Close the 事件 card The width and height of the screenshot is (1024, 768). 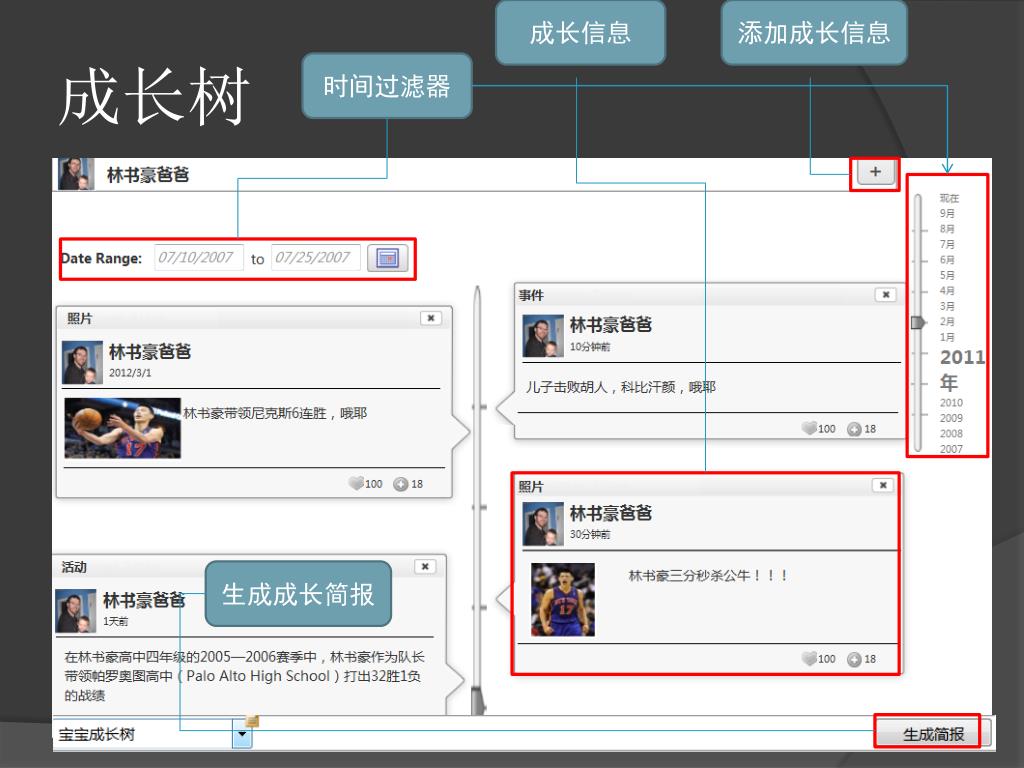pyautogui.click(x=886, y=295)
